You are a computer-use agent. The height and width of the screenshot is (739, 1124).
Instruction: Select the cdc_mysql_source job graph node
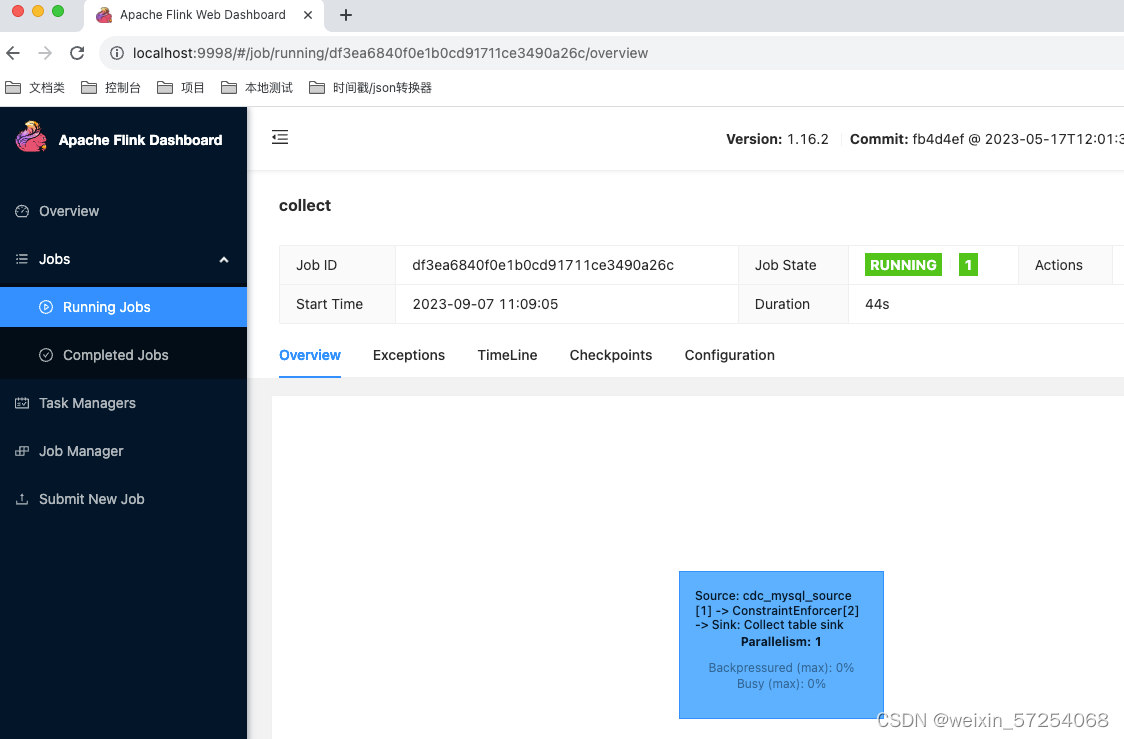tap(781, 645)
